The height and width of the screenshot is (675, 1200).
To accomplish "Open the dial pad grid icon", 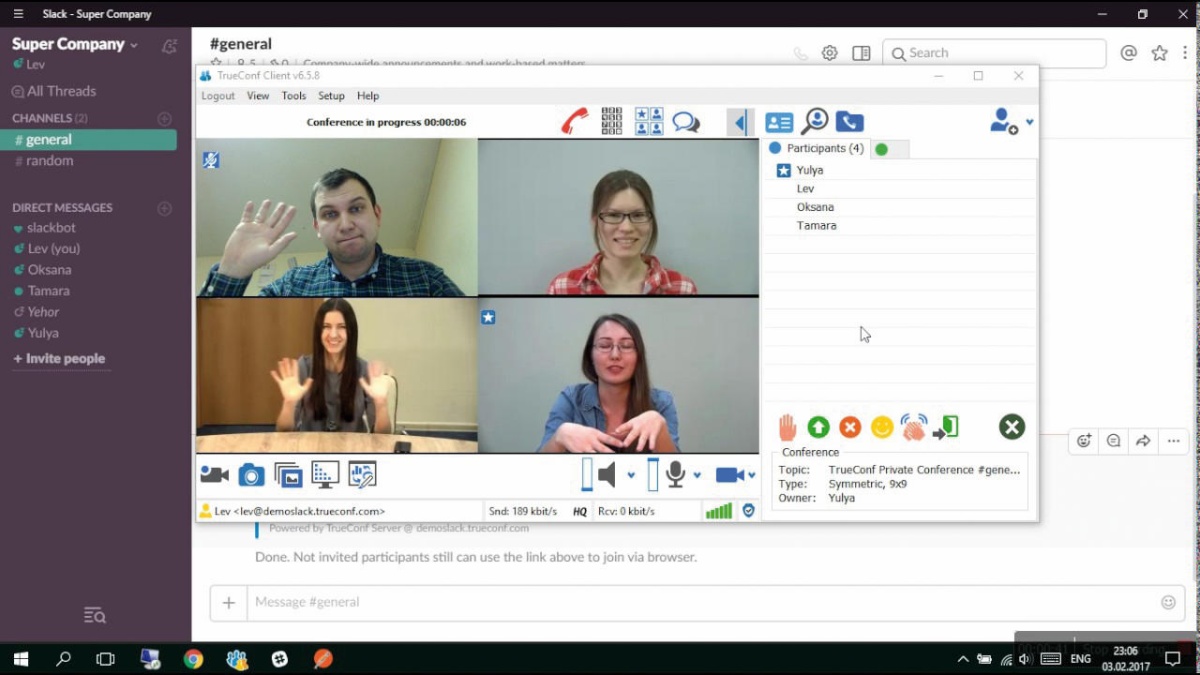I will 612,122.
